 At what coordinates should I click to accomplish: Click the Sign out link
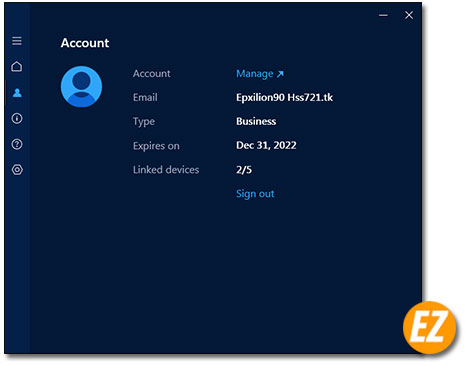coord(255,194)
